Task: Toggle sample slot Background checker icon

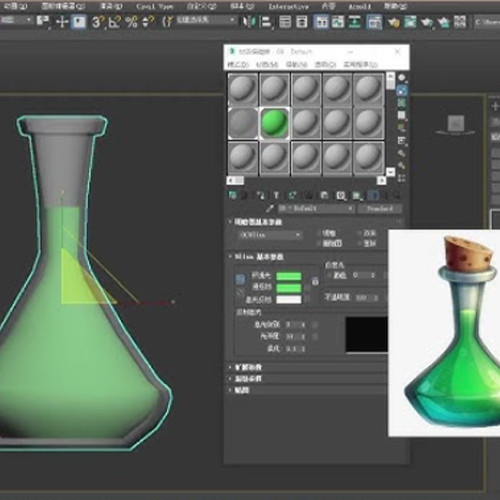Action: (x=402, y=103)
